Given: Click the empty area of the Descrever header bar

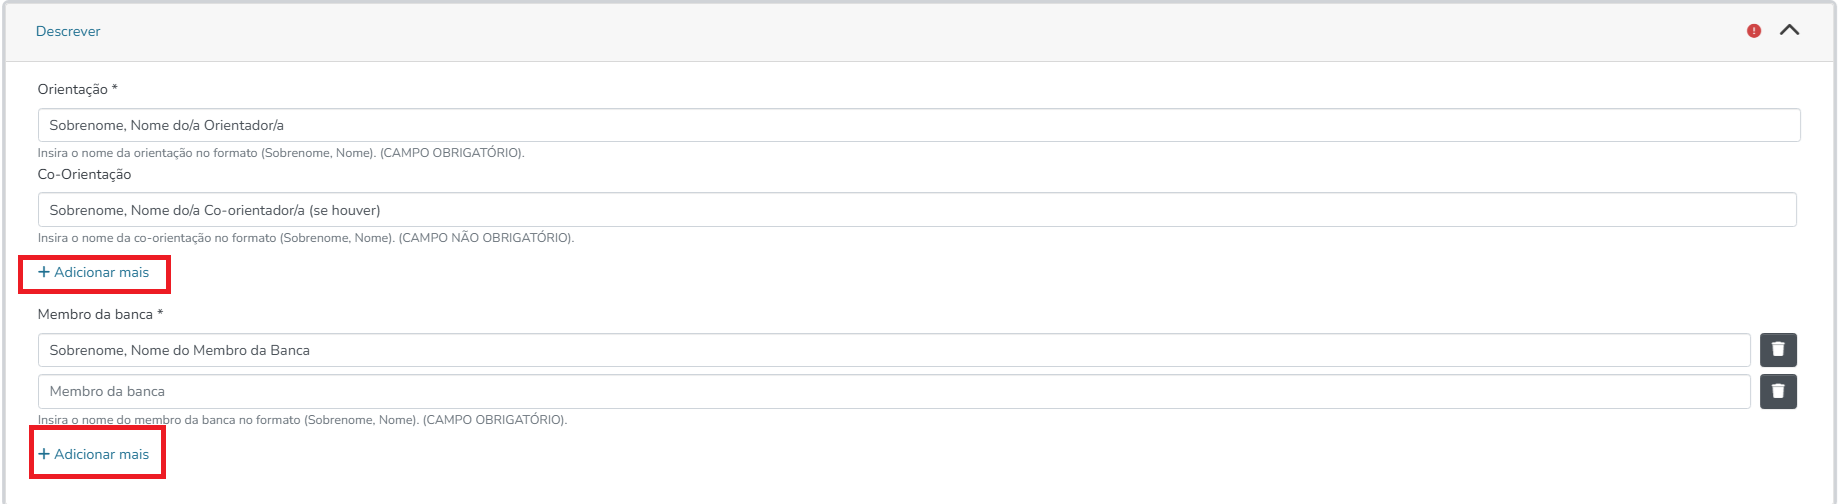Looking at the screenshot, I should click(x=900, y=31).
